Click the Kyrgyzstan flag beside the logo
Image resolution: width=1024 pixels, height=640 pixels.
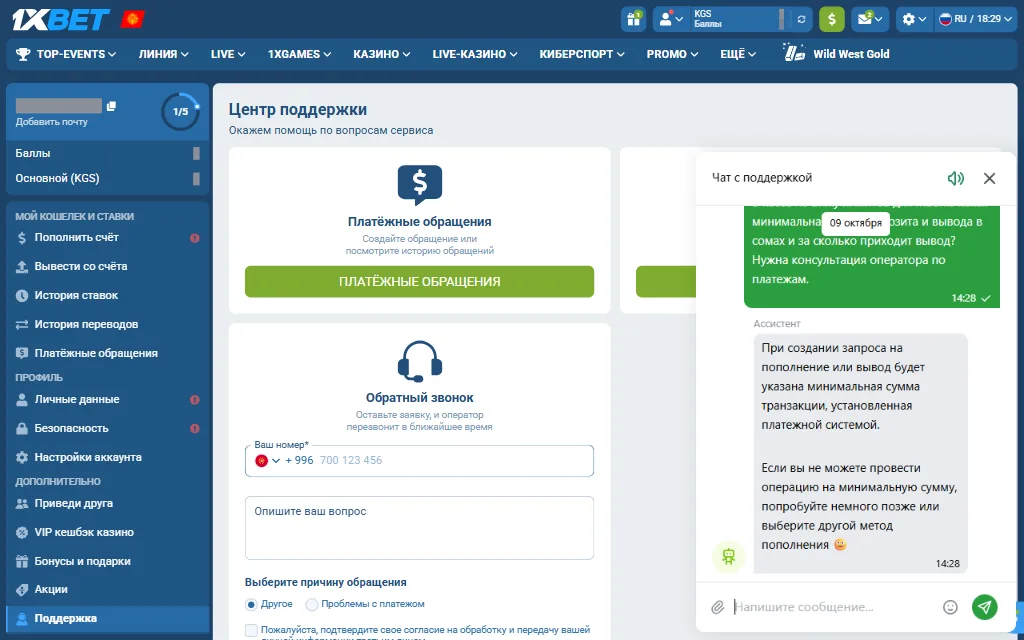pyautogui.click(x=132, y=20)
